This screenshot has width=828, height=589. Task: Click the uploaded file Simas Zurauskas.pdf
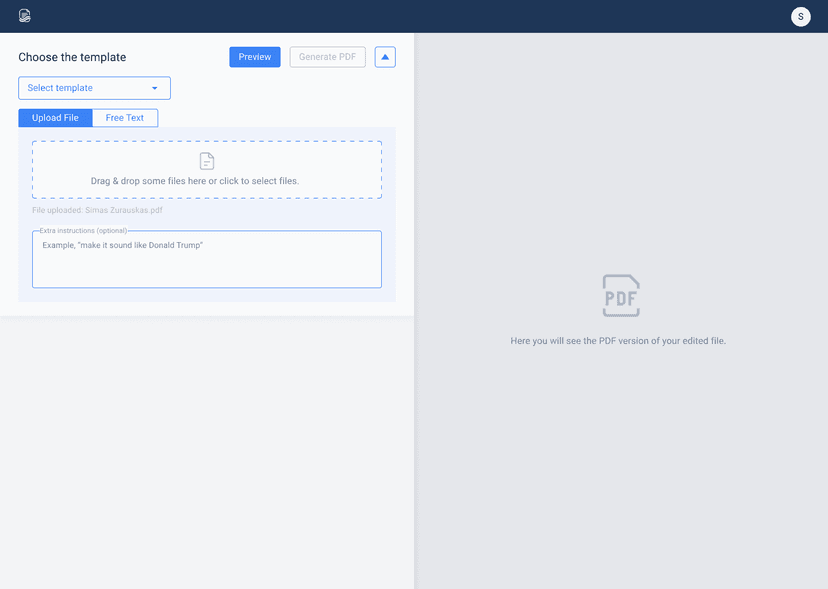click(x=97, y=210)
